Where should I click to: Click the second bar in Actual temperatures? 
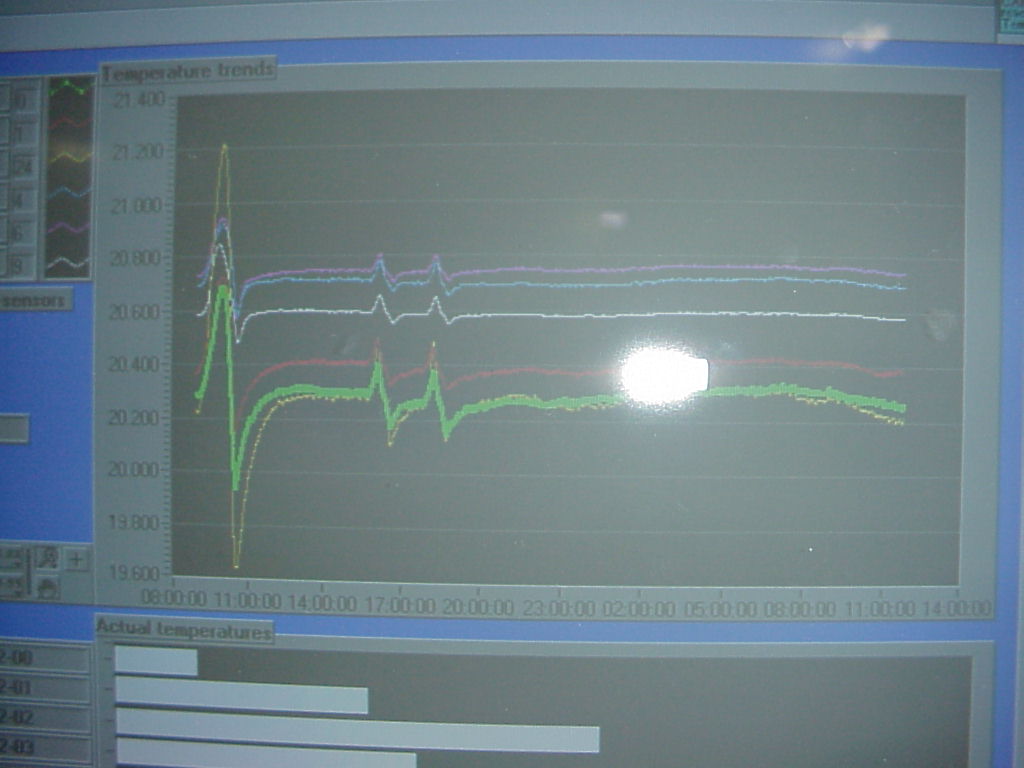[242, 695]
